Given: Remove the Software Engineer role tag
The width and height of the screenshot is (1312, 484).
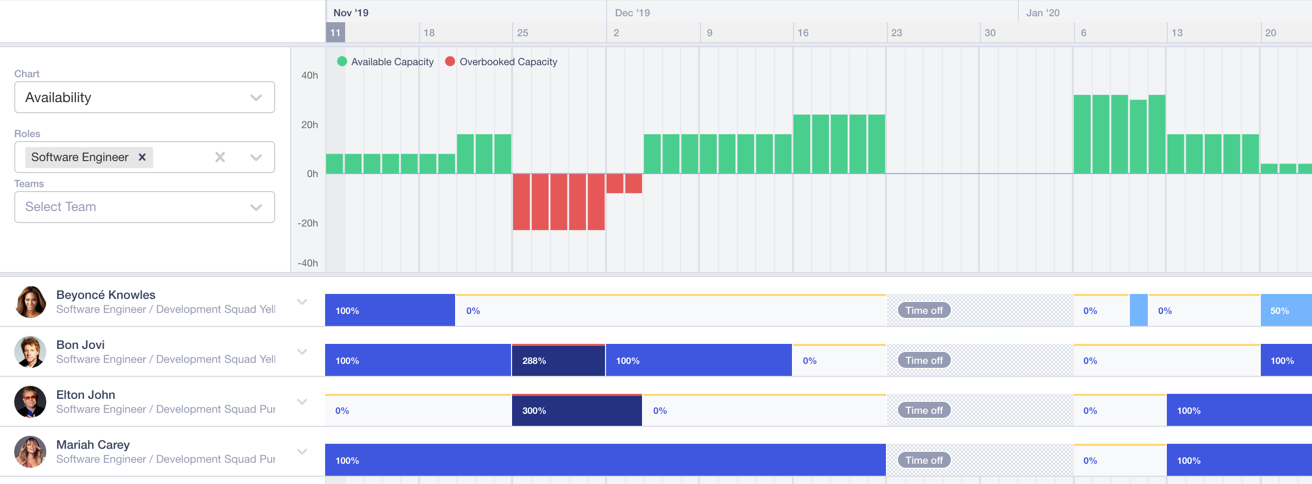Looking at the screenshot, I should pos(142,157).
